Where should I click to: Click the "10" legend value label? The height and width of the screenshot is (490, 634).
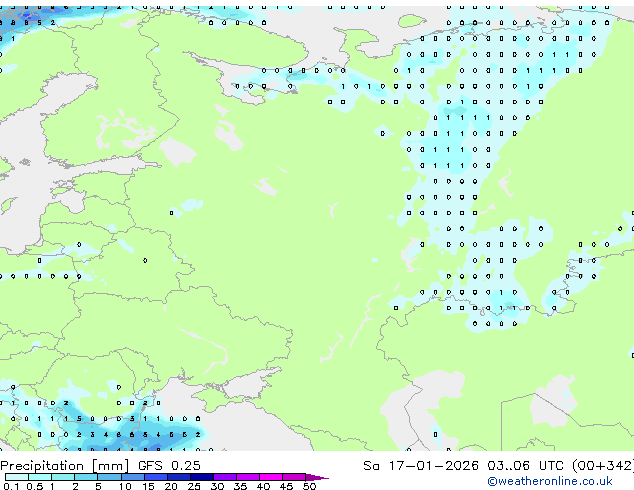[125, 486]
